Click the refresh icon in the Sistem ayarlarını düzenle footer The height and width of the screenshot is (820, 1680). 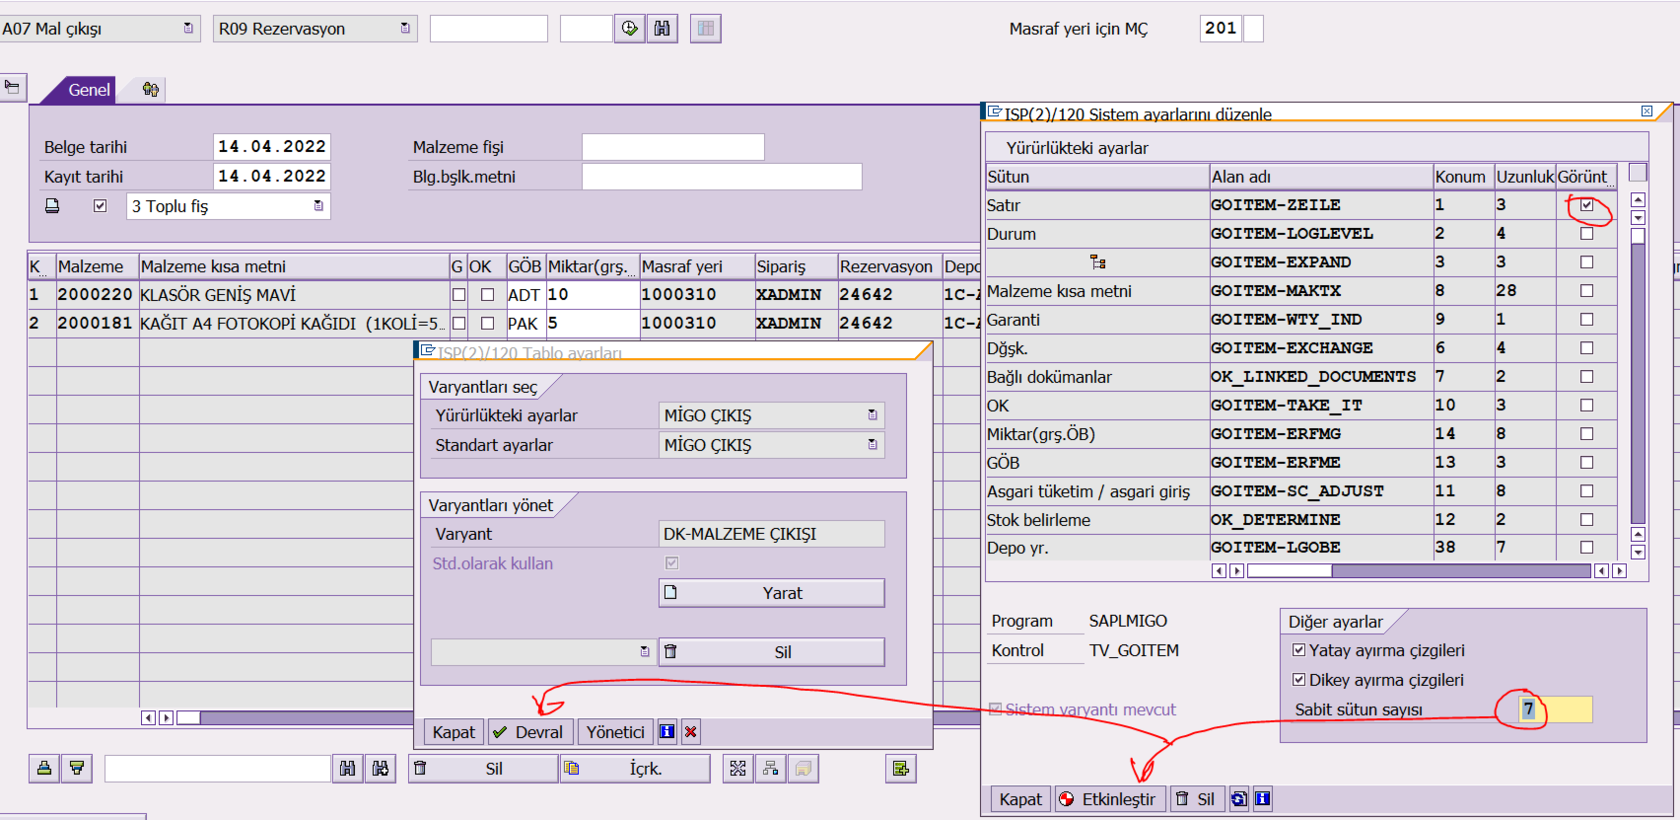[1239, 799]
